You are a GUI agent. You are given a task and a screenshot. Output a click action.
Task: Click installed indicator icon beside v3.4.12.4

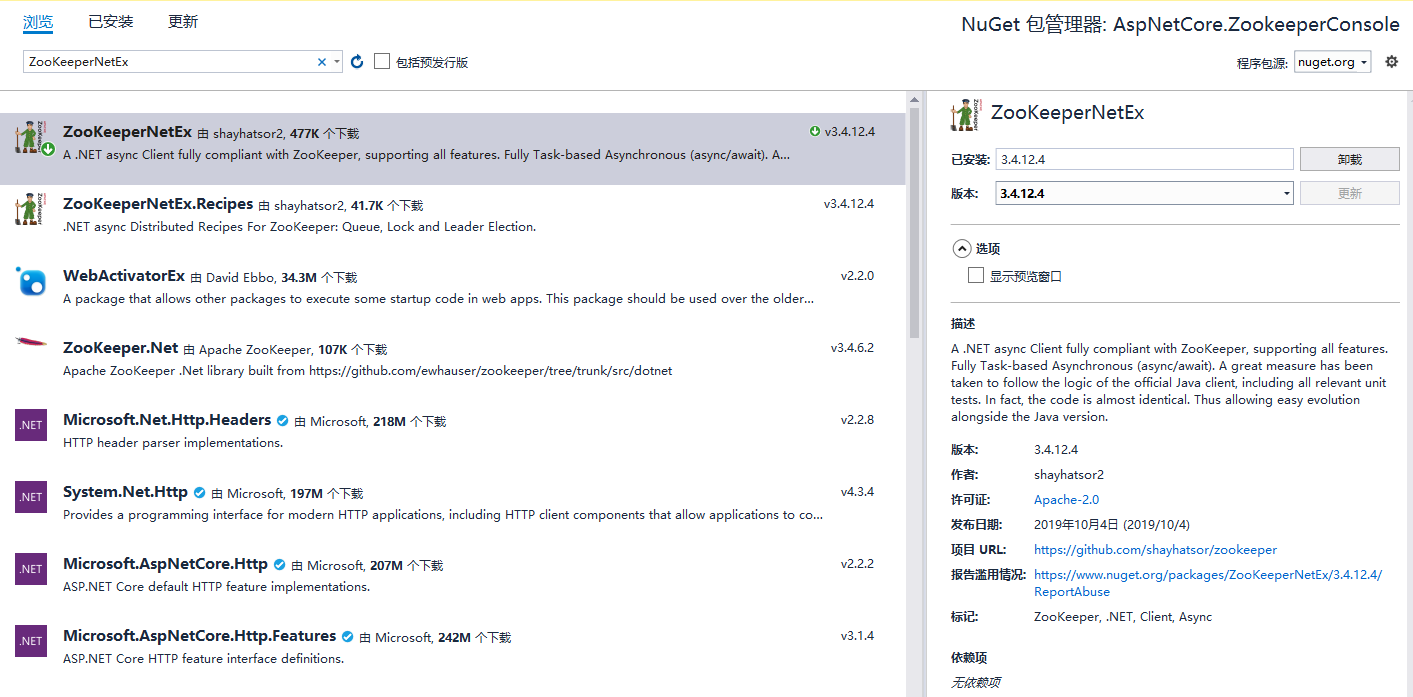pyautogui.click(x=814, y=131)
